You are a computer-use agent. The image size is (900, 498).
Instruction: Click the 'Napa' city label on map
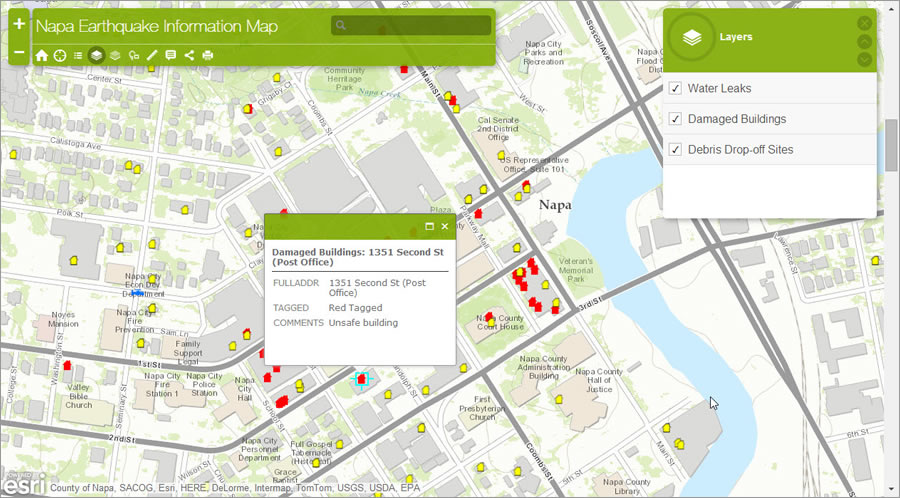pos(555,205)
